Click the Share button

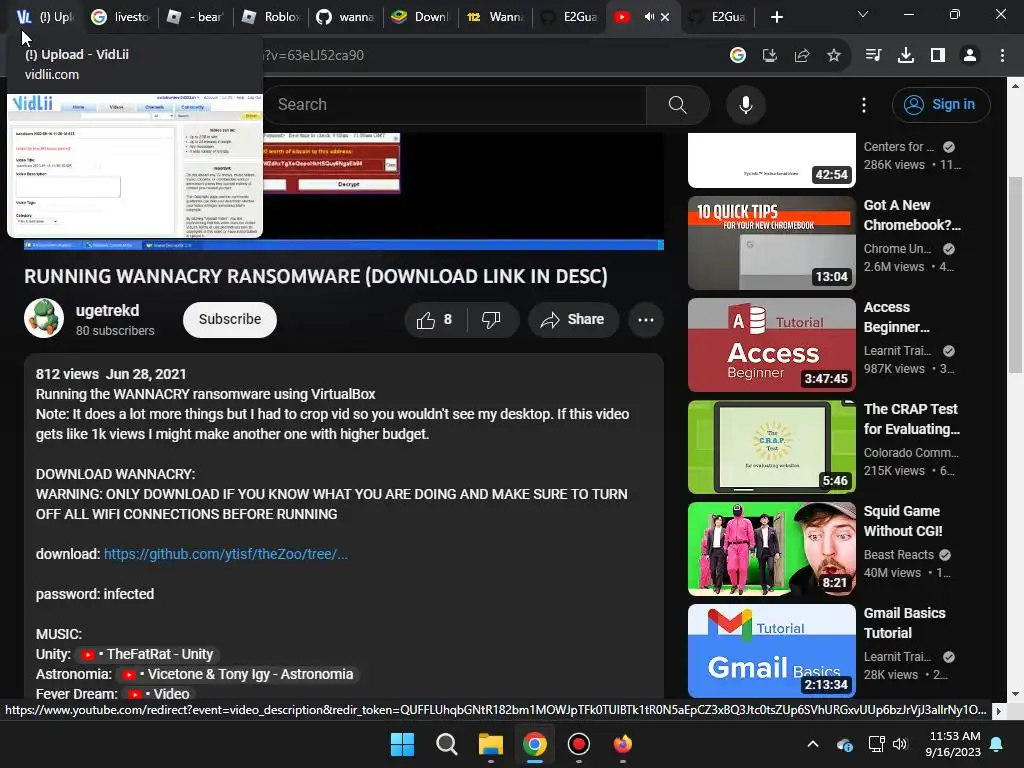click(x=573, y=319)
